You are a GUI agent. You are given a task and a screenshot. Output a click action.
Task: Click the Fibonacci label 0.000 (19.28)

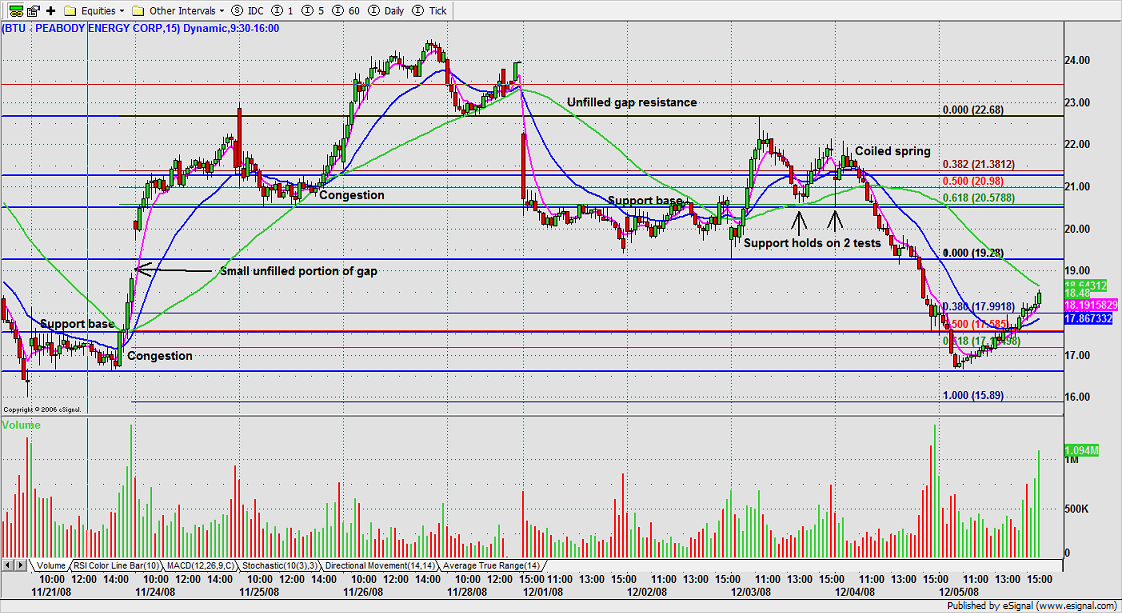[x=973, y=253]
